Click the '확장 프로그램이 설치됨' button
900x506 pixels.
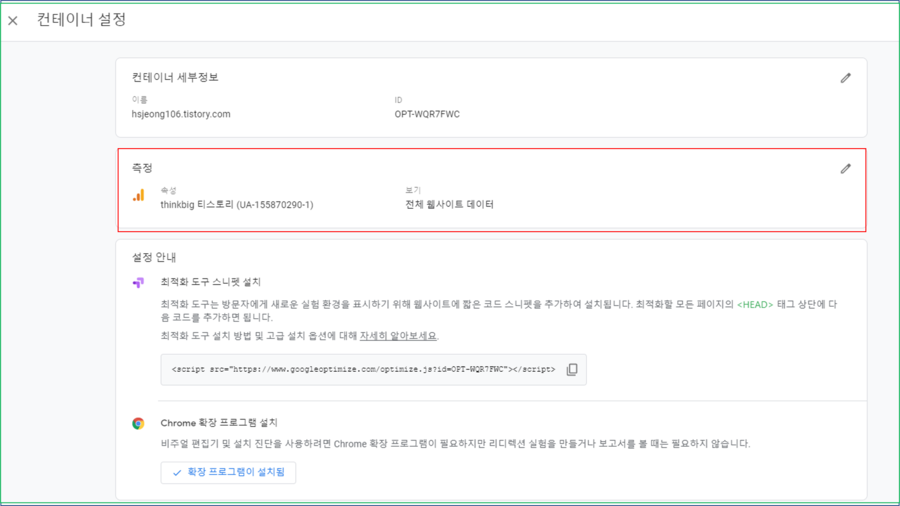pos(228,472)
